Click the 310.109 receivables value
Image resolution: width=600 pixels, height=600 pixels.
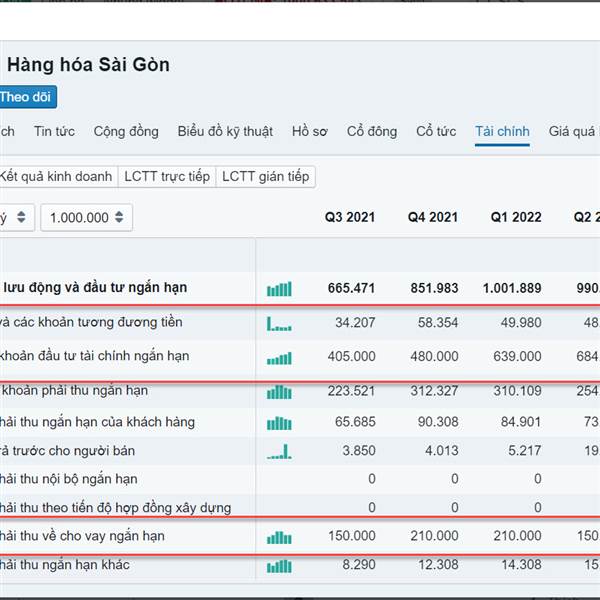coord(517,391)
